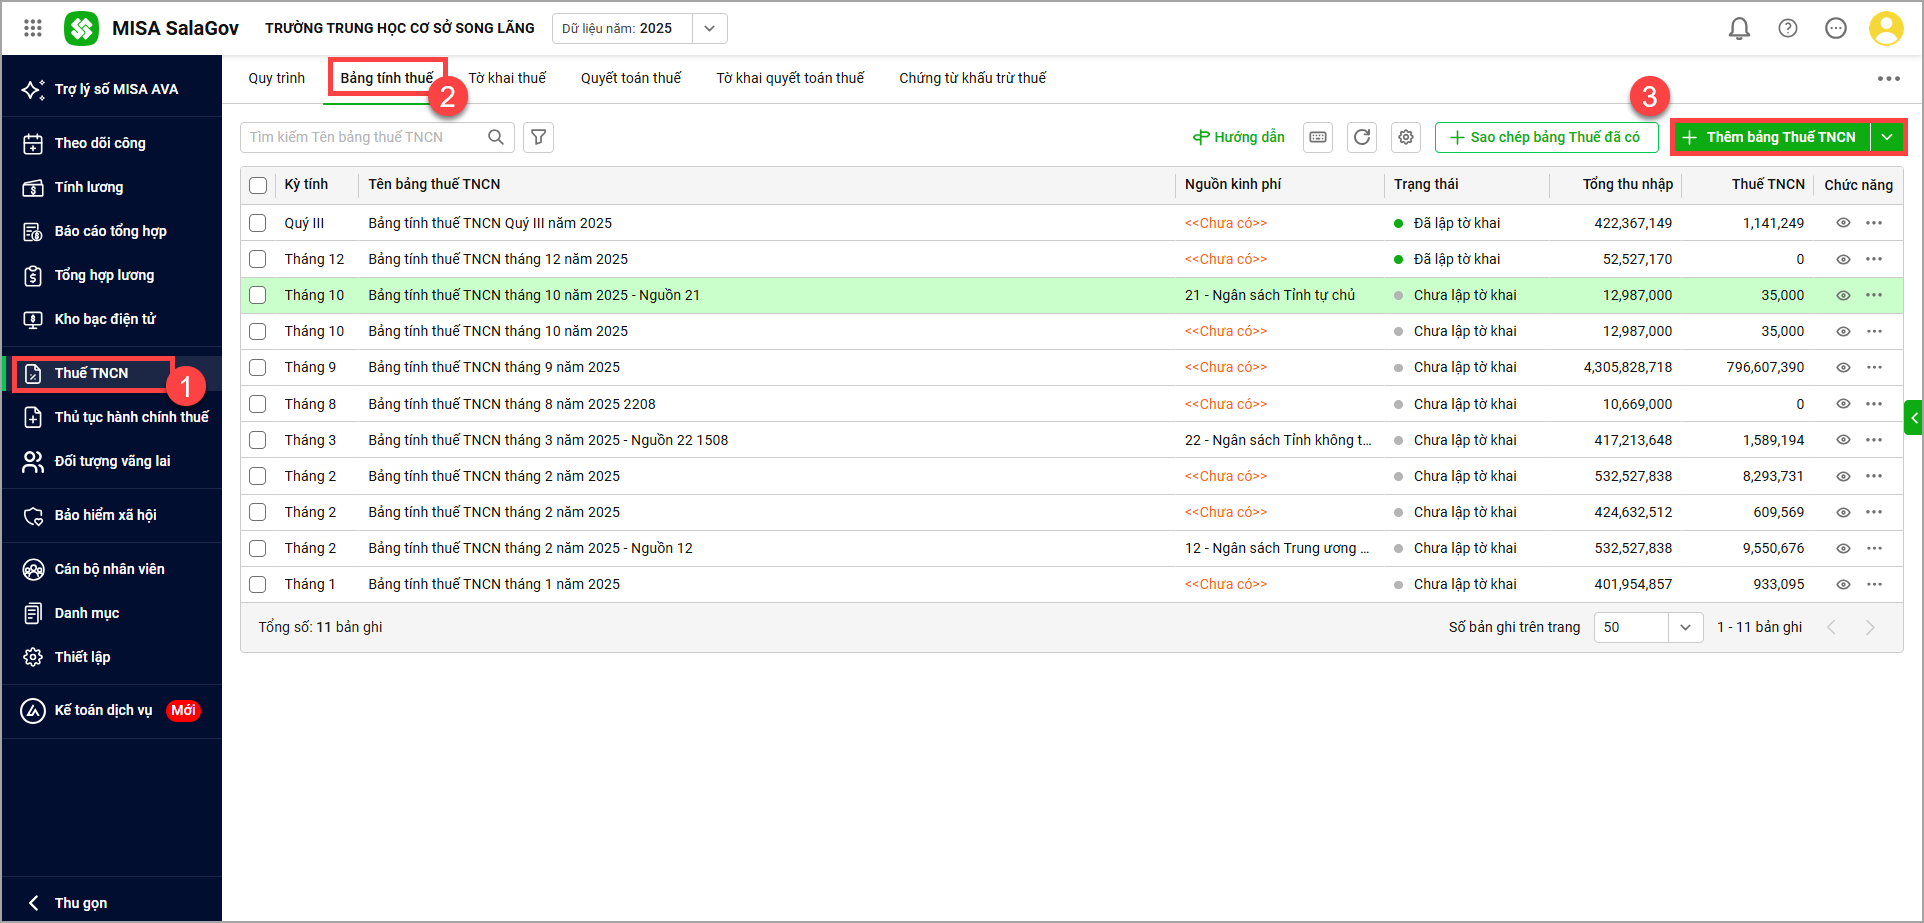This screenshot has height=923, width=1924.
Task: Open table settings gear icon
Action: 1405,137
